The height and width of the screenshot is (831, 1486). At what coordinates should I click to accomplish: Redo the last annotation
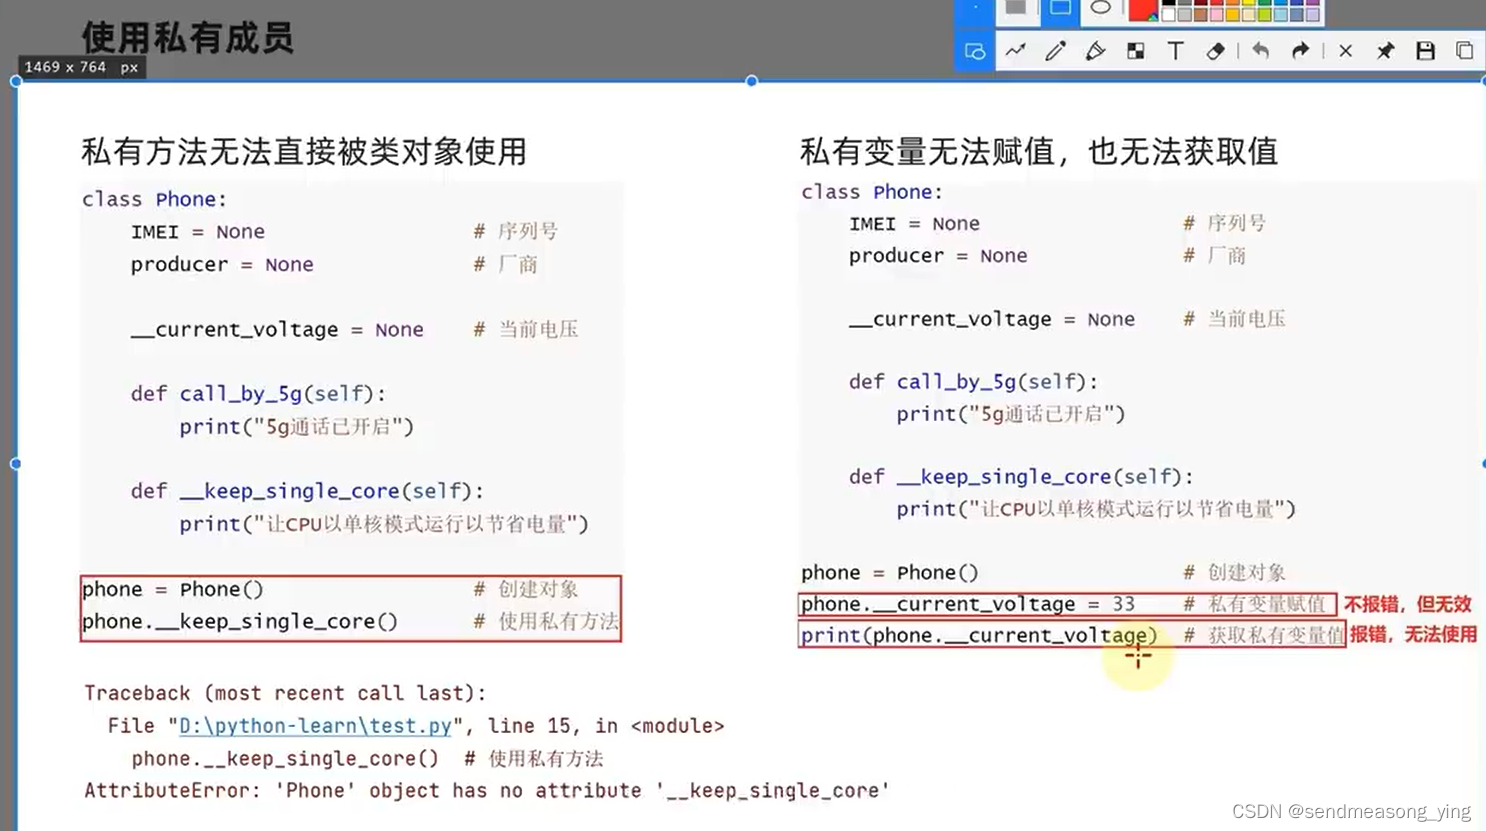tap(1300, 50)
